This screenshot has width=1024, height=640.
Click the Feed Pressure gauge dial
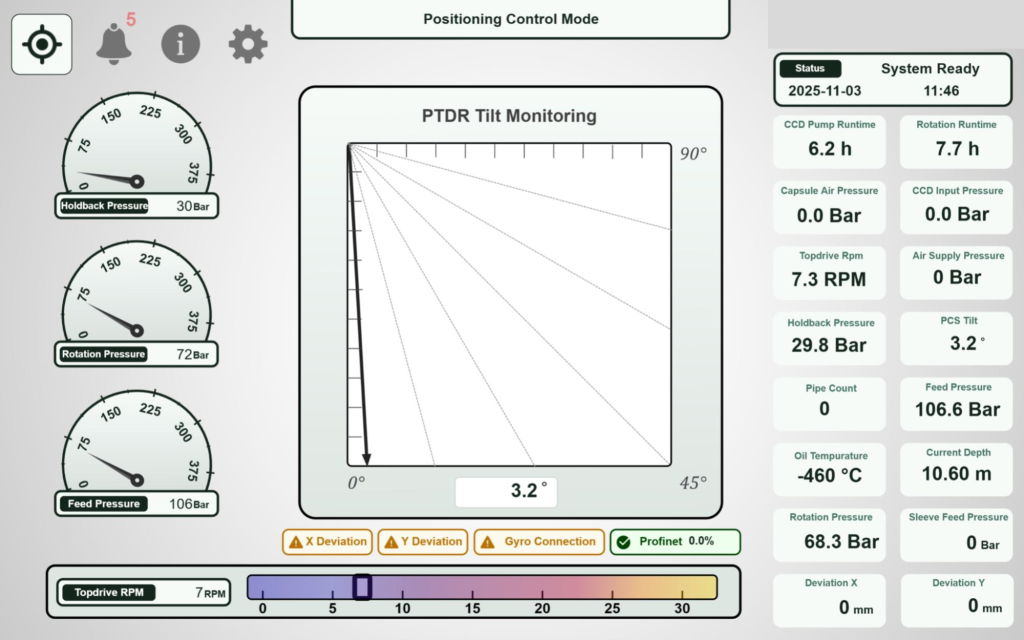(x=137, y=441)
